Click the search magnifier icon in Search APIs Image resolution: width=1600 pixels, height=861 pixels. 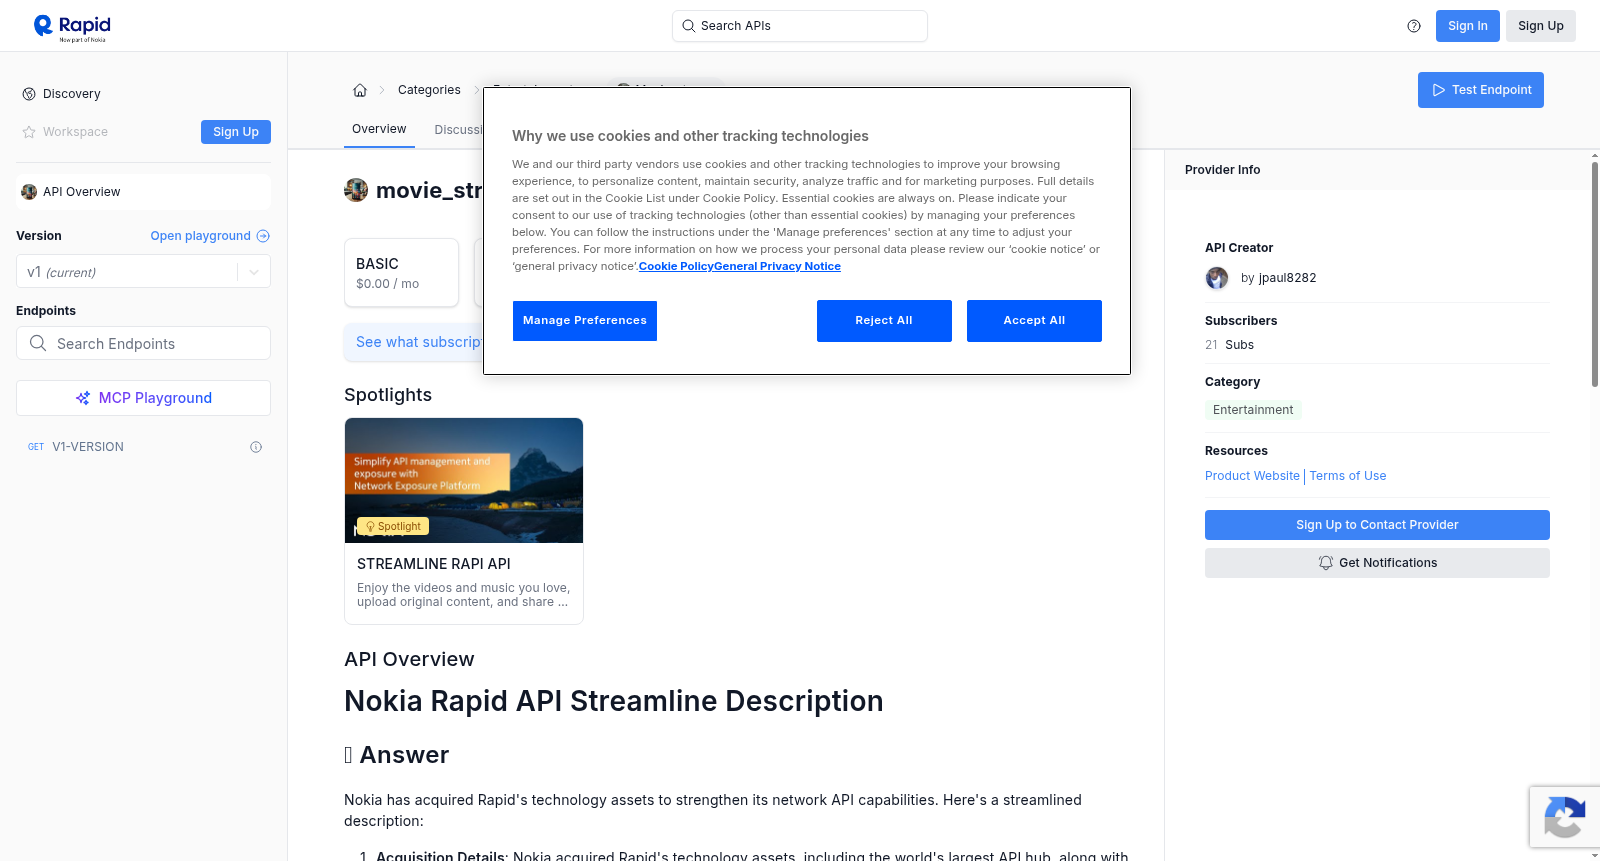coord(689,26)
